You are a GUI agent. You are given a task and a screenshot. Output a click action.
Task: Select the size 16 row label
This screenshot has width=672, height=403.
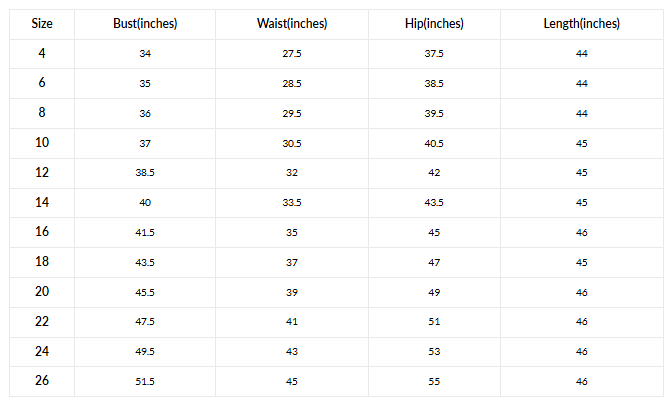41,232
